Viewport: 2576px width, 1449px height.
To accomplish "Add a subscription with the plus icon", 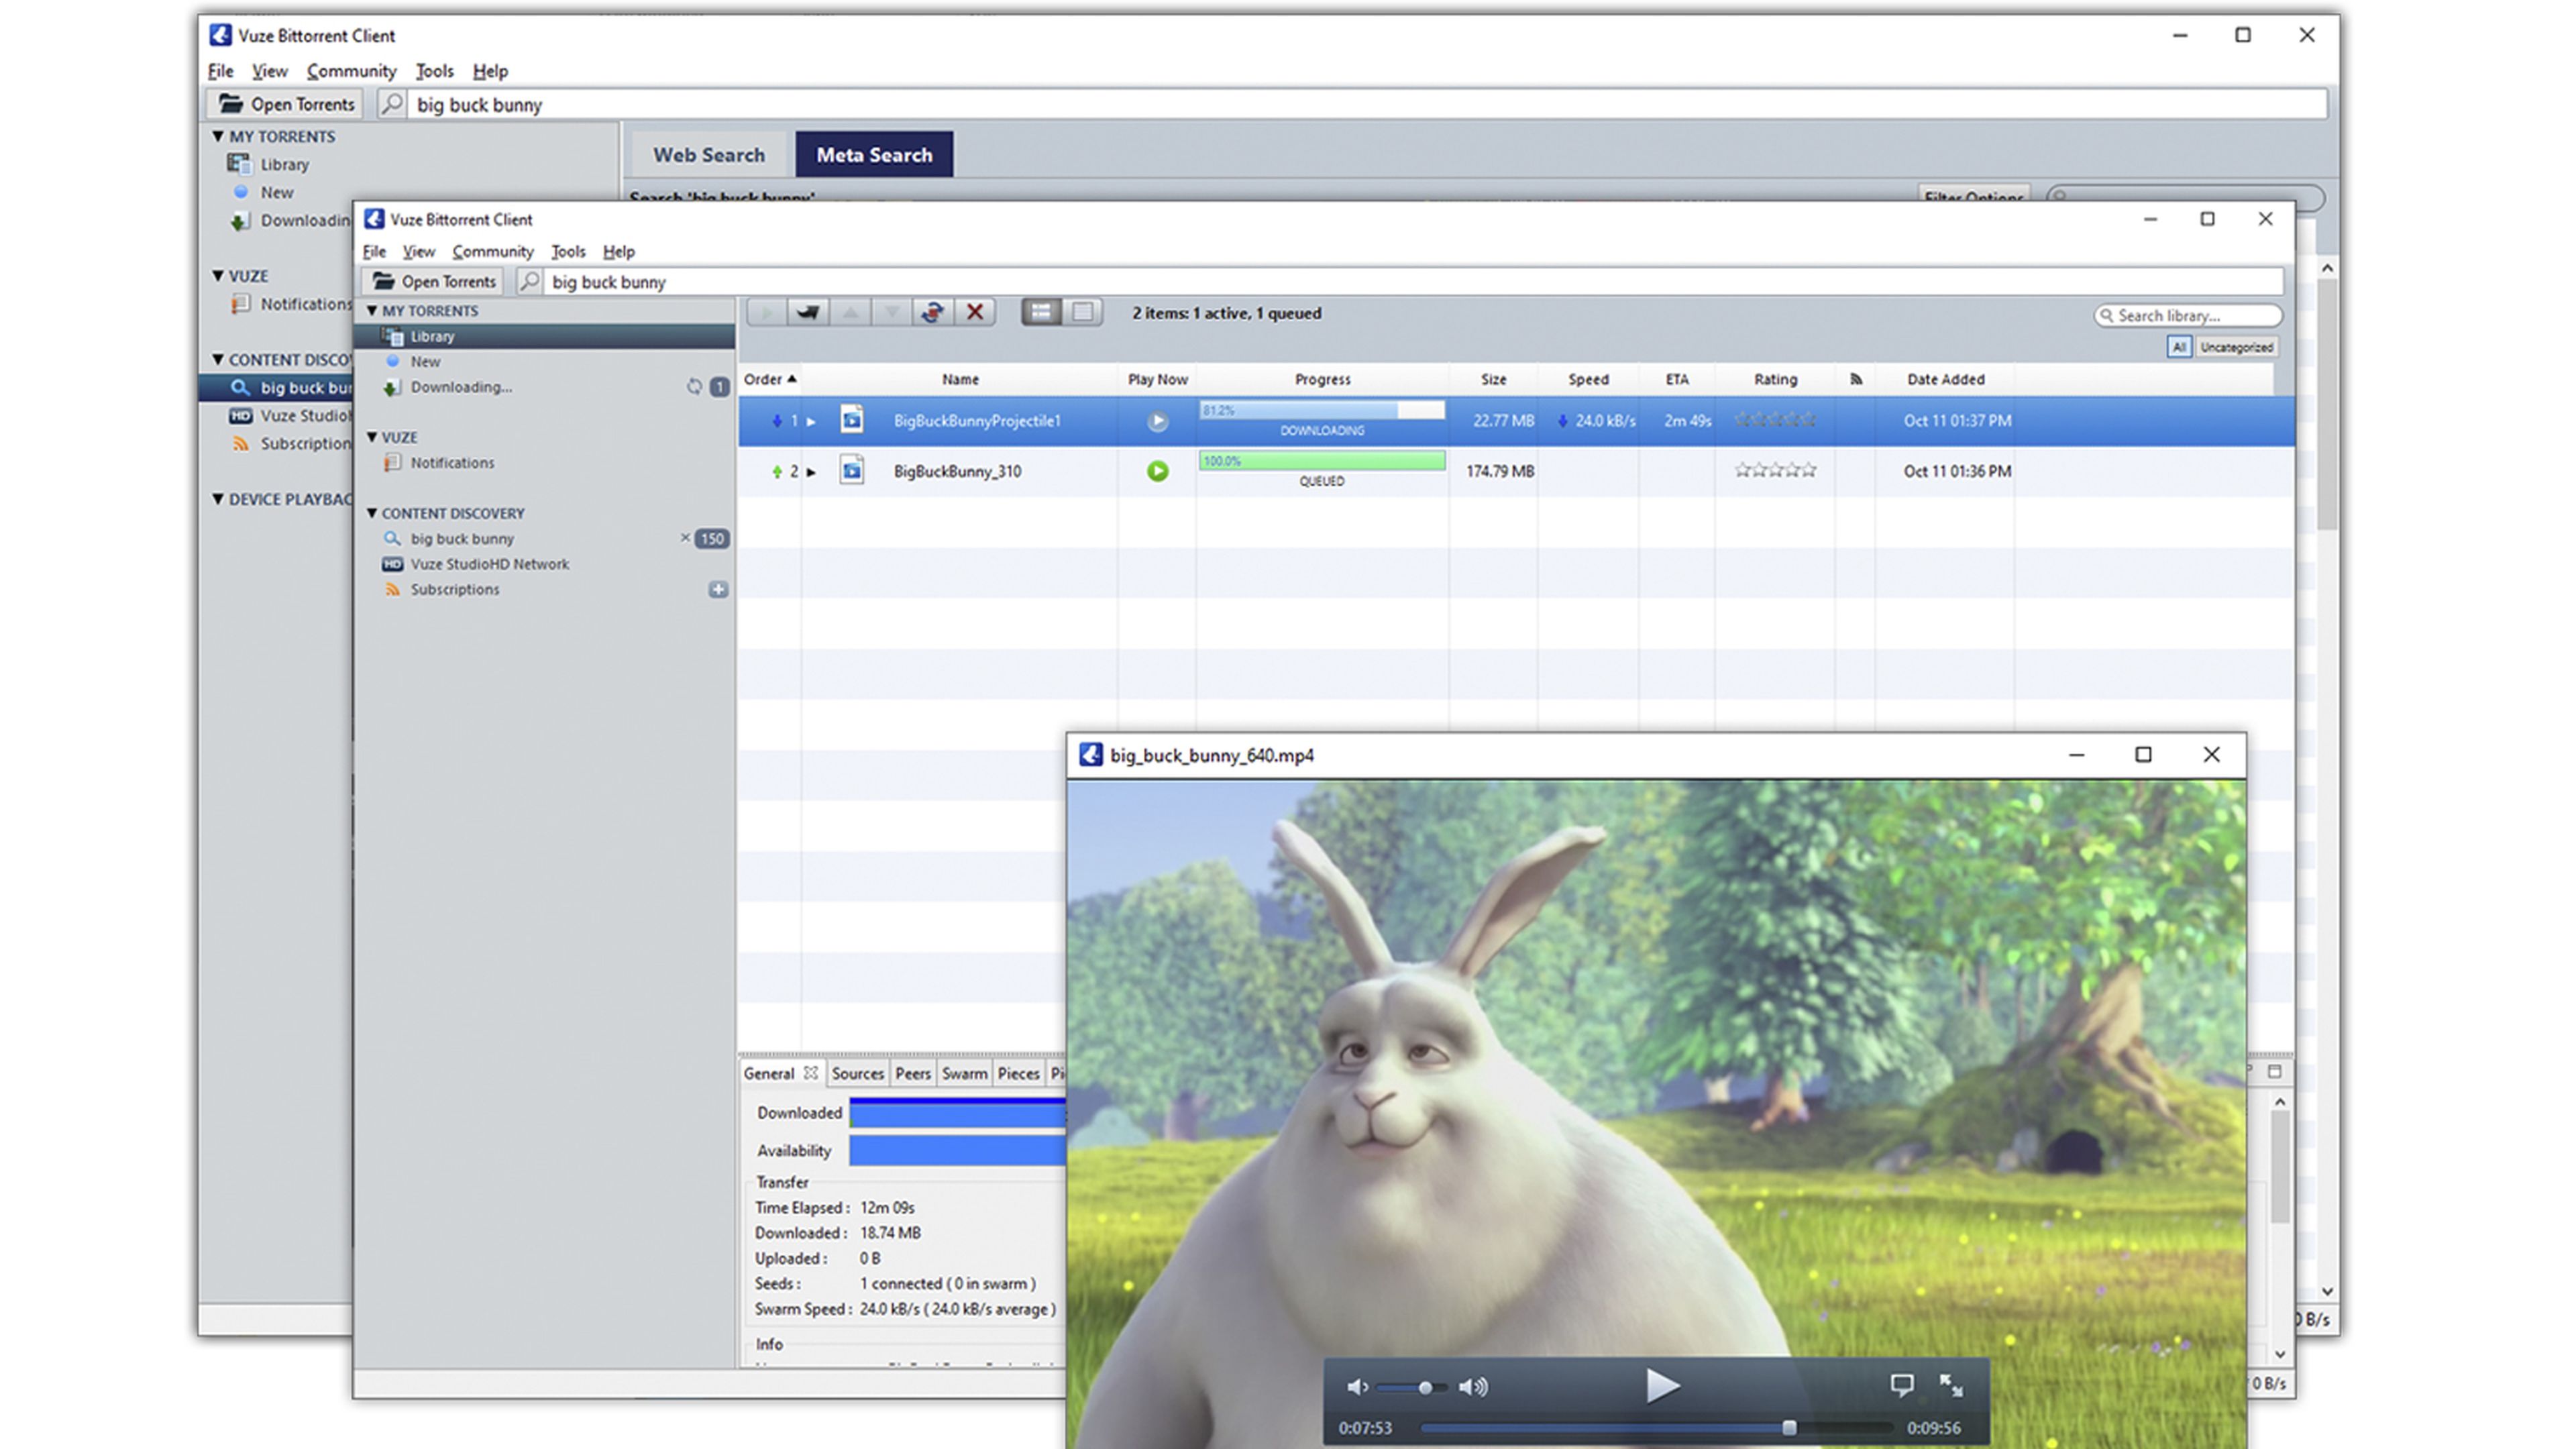I will click(718, 590).
